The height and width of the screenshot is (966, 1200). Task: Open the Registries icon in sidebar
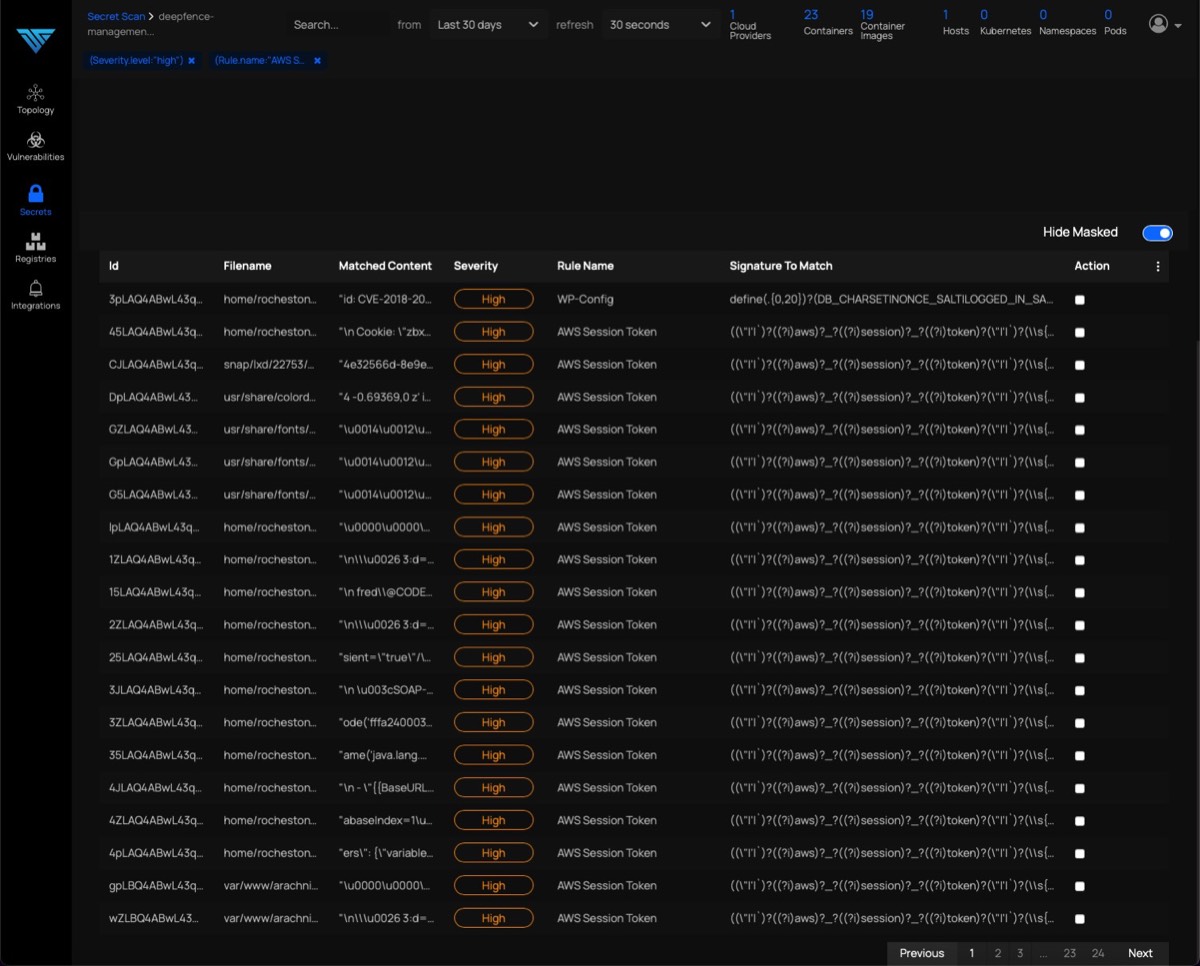[x=35, y=242]
